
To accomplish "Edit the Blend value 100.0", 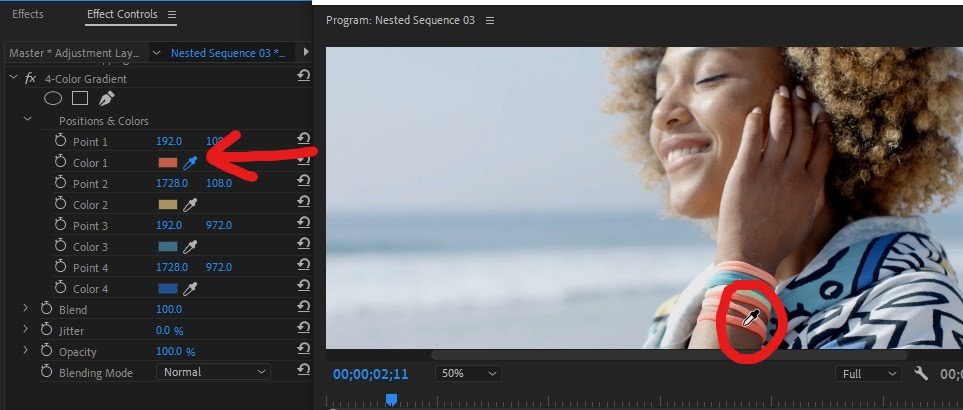I will tap(169, 309).
